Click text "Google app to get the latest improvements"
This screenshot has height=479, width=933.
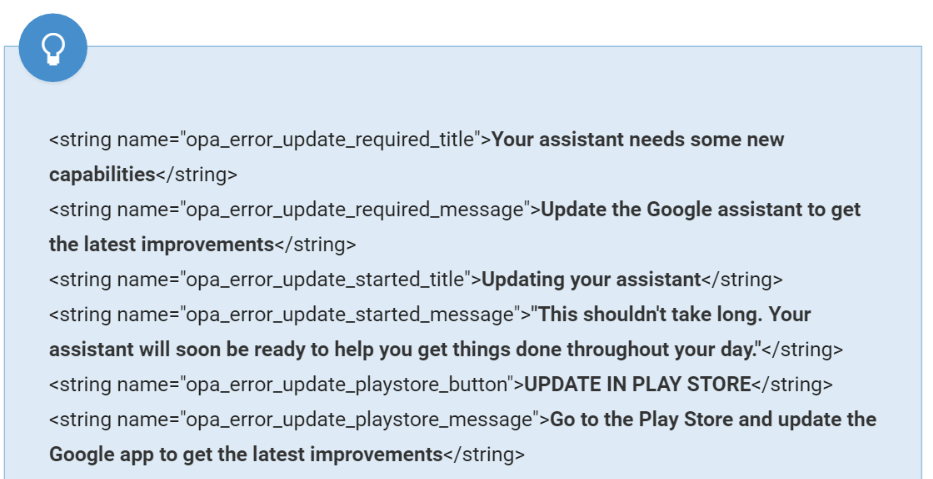coord(245,454)
